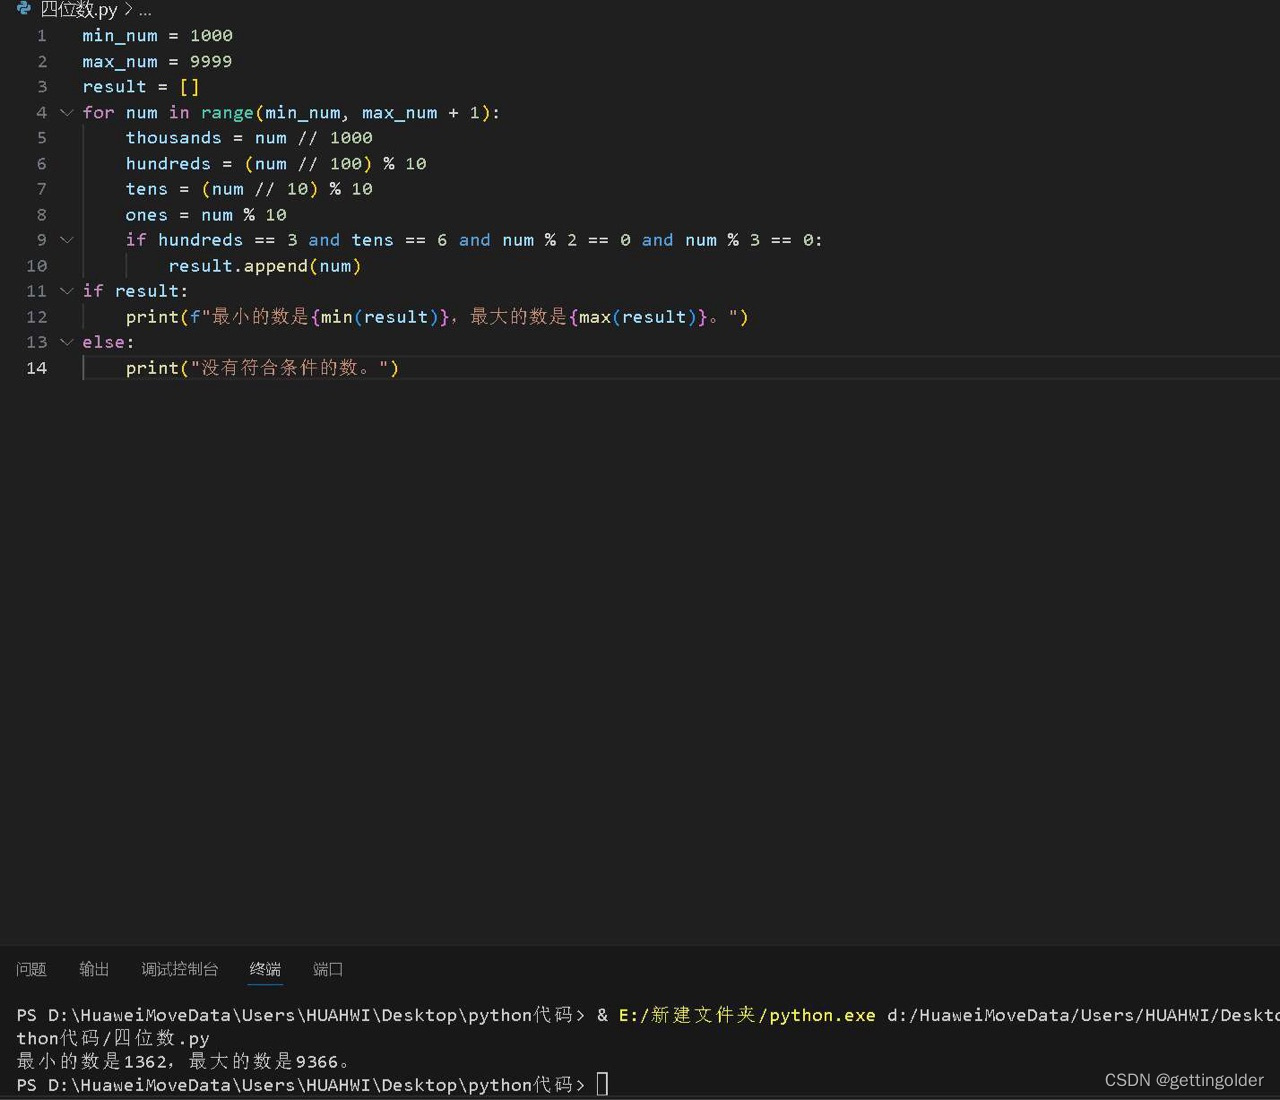This screenshot has width=1280, height=1100.
Task: Click 'result.append(num)' on line 10
Action: click(265, 266)
